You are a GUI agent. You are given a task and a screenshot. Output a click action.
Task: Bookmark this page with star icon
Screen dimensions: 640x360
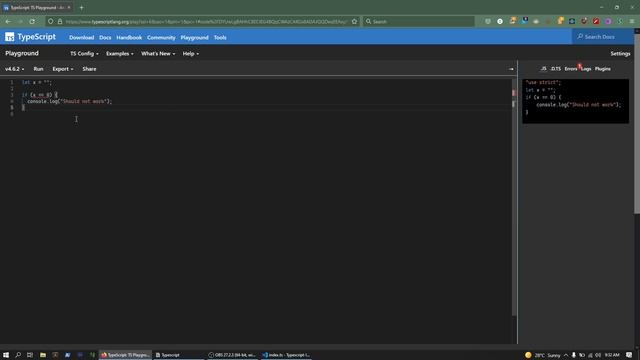(354, 21)
